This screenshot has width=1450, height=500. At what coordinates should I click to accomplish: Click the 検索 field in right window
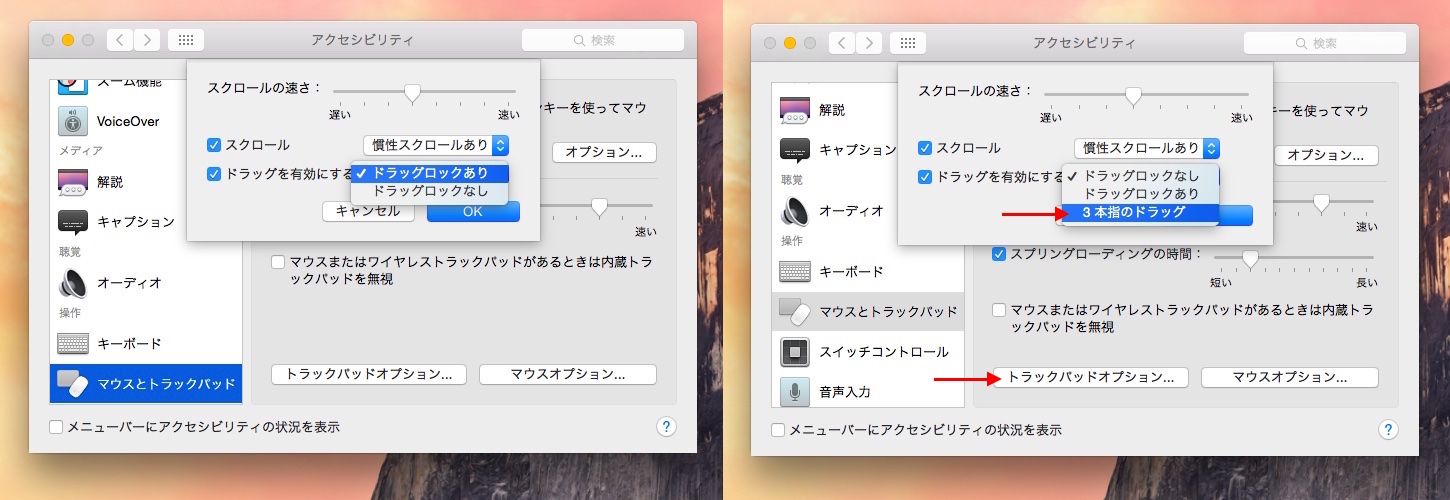tap(1325, 43)
